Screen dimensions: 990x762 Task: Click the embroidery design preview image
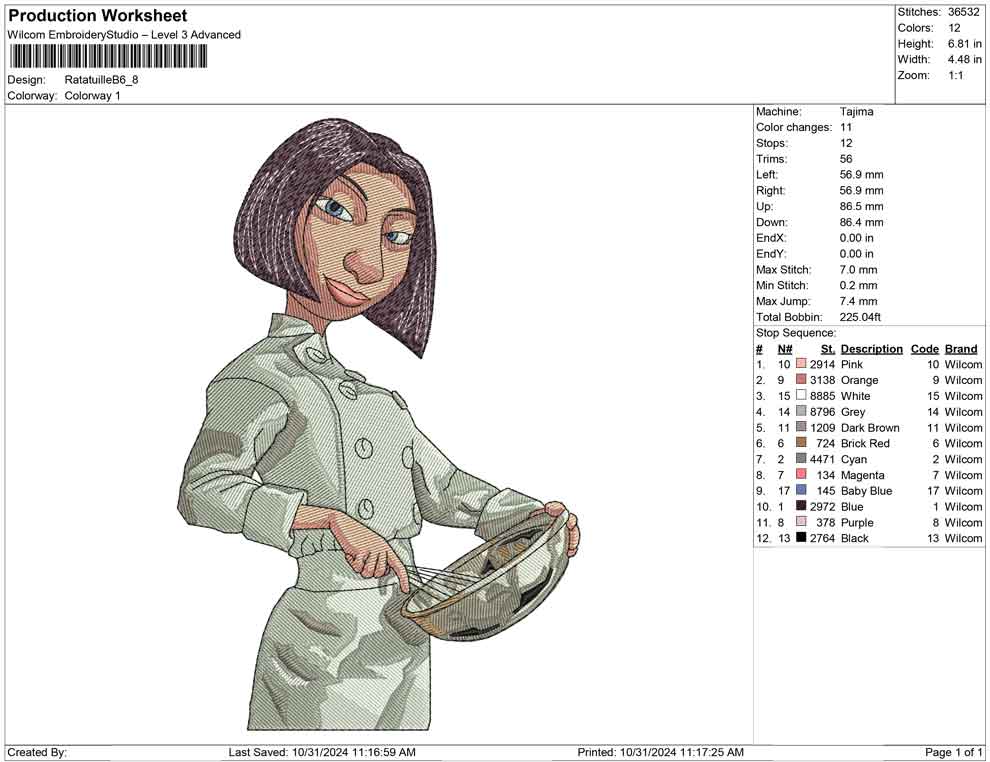pyautogui.click(x=378, y=424)
